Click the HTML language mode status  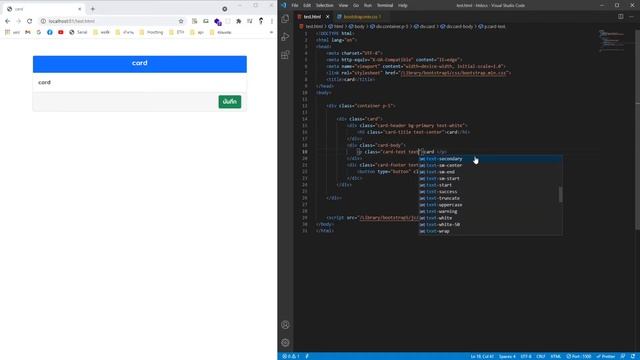point(556,356)
